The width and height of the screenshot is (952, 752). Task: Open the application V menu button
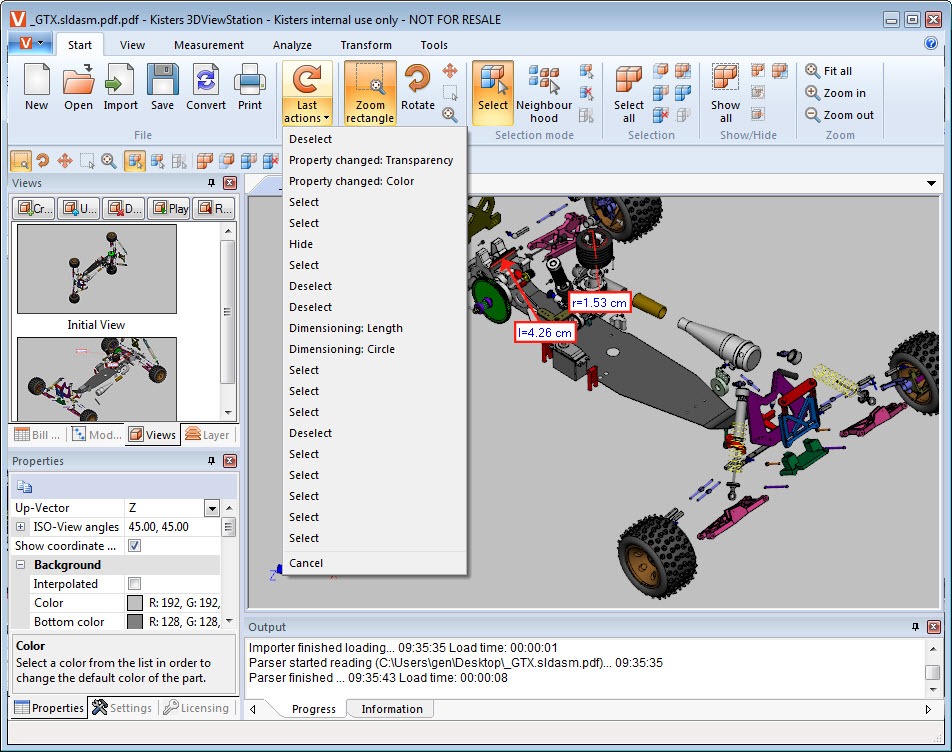coord(31,43)
